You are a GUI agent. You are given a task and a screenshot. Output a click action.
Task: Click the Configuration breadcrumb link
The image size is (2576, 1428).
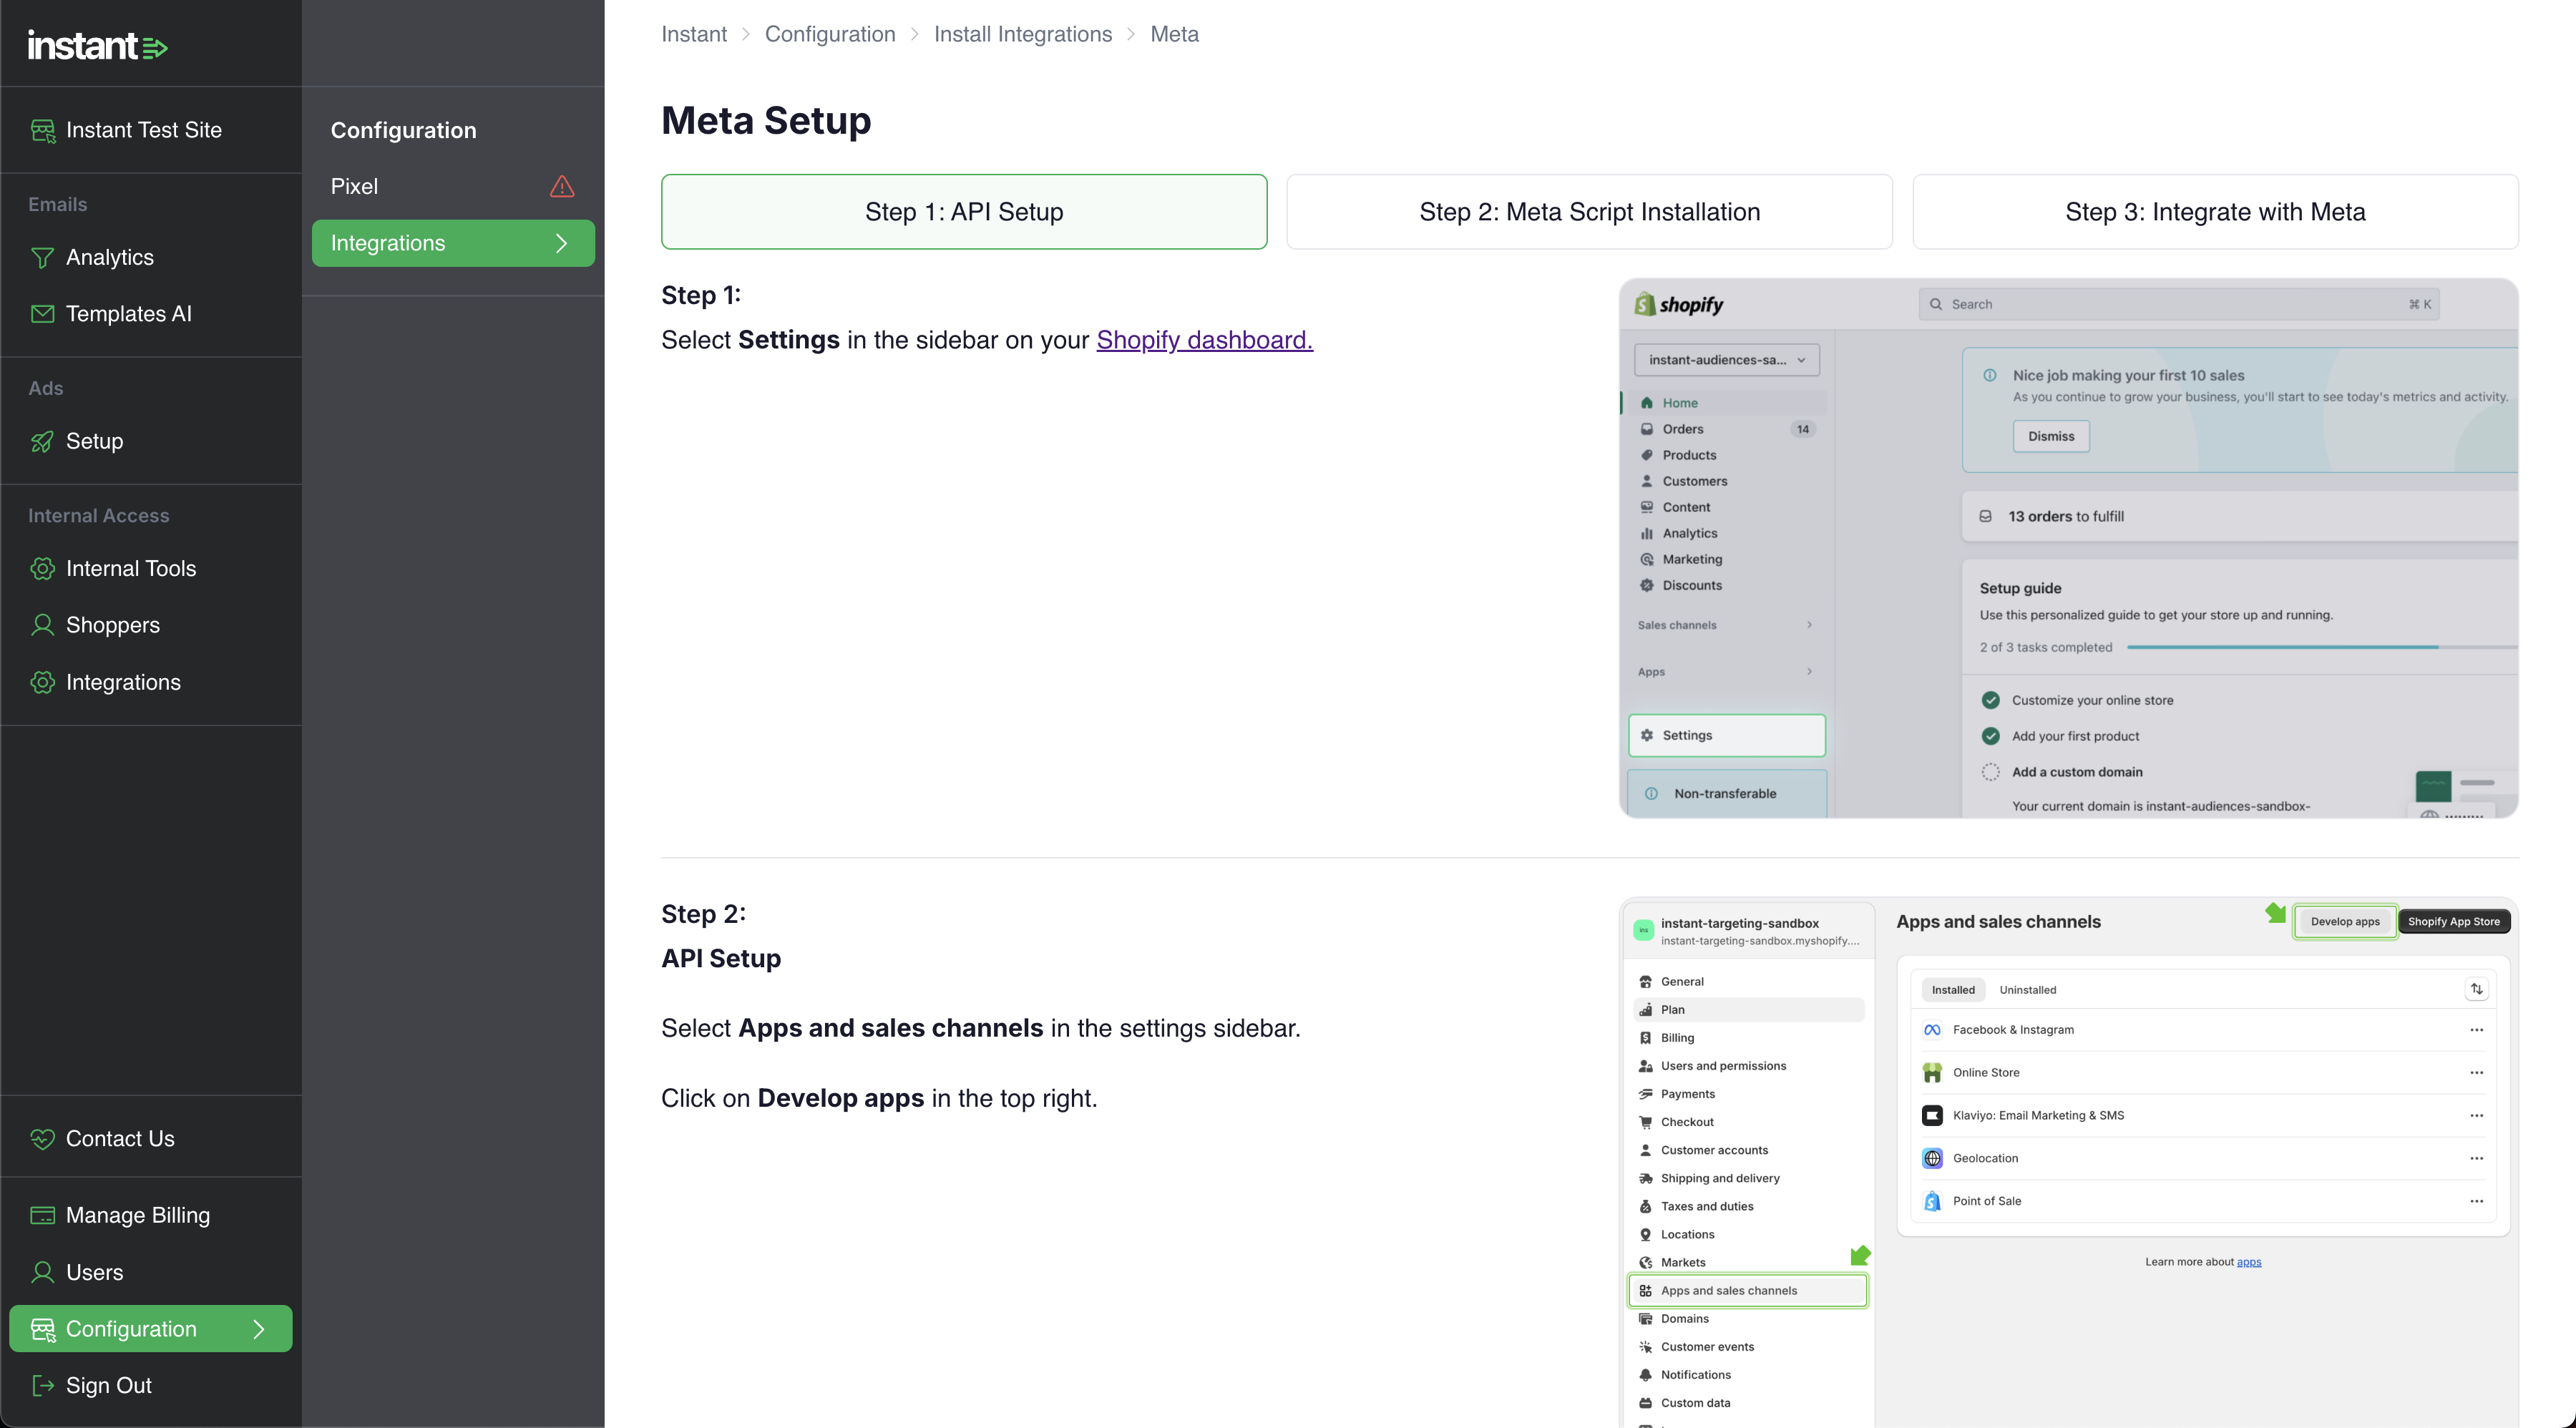[830, 34]
